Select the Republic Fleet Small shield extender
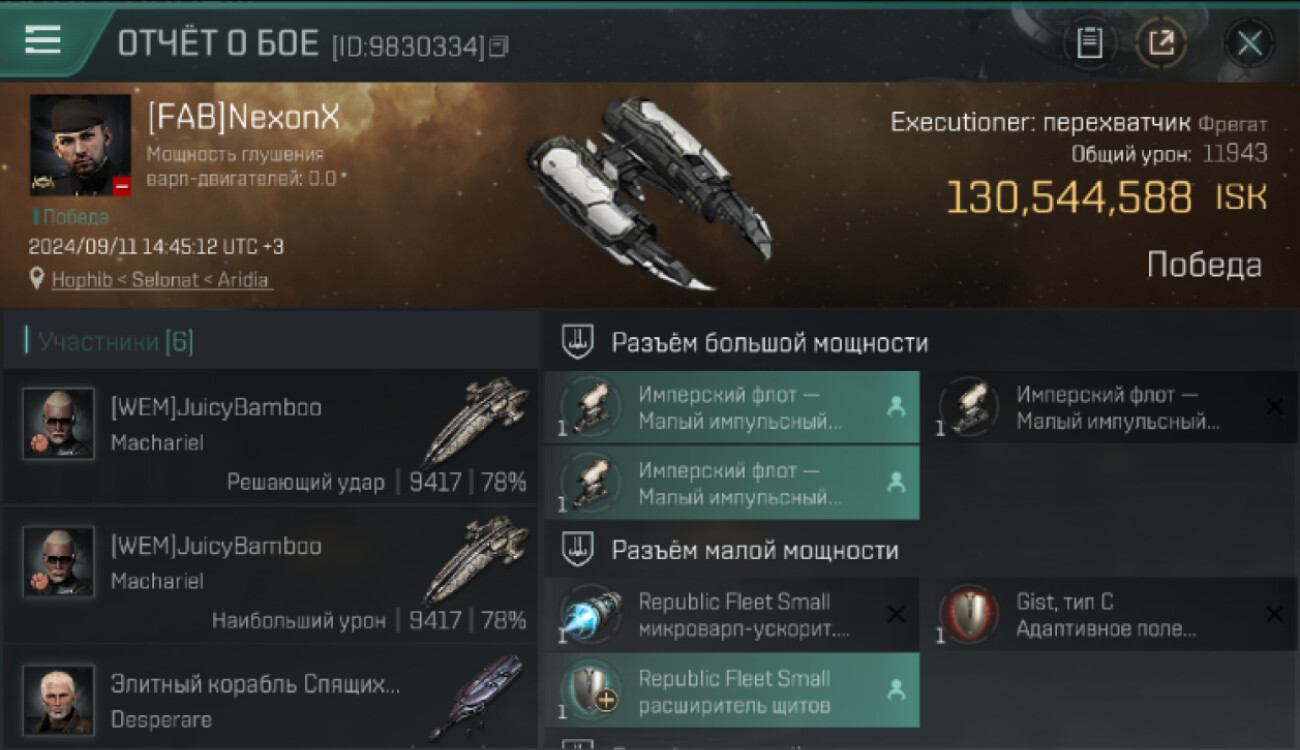Image resolution: width=1300 pixels, height=750 pixels. pyautogui.click(x=731, y=690)
